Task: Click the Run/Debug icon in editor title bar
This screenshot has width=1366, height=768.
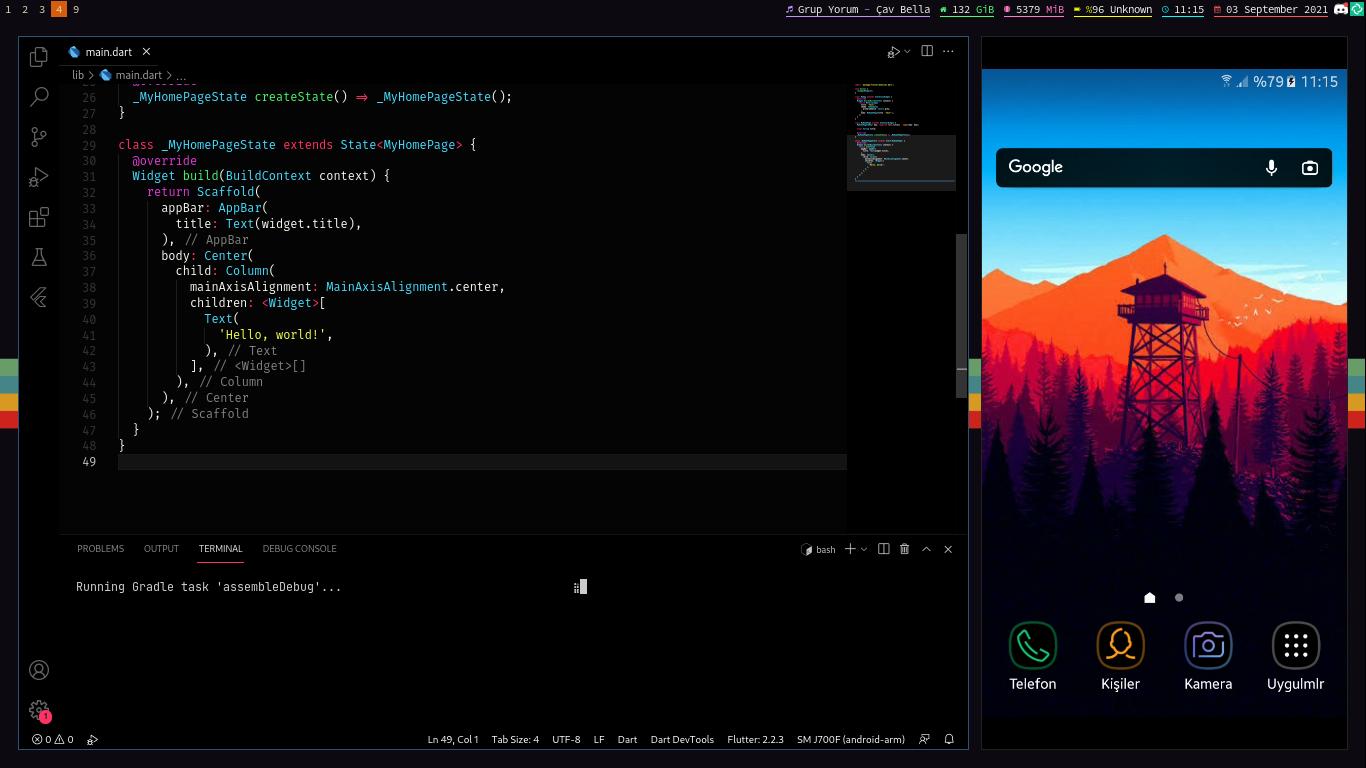Action: click(x=894, y=51)
